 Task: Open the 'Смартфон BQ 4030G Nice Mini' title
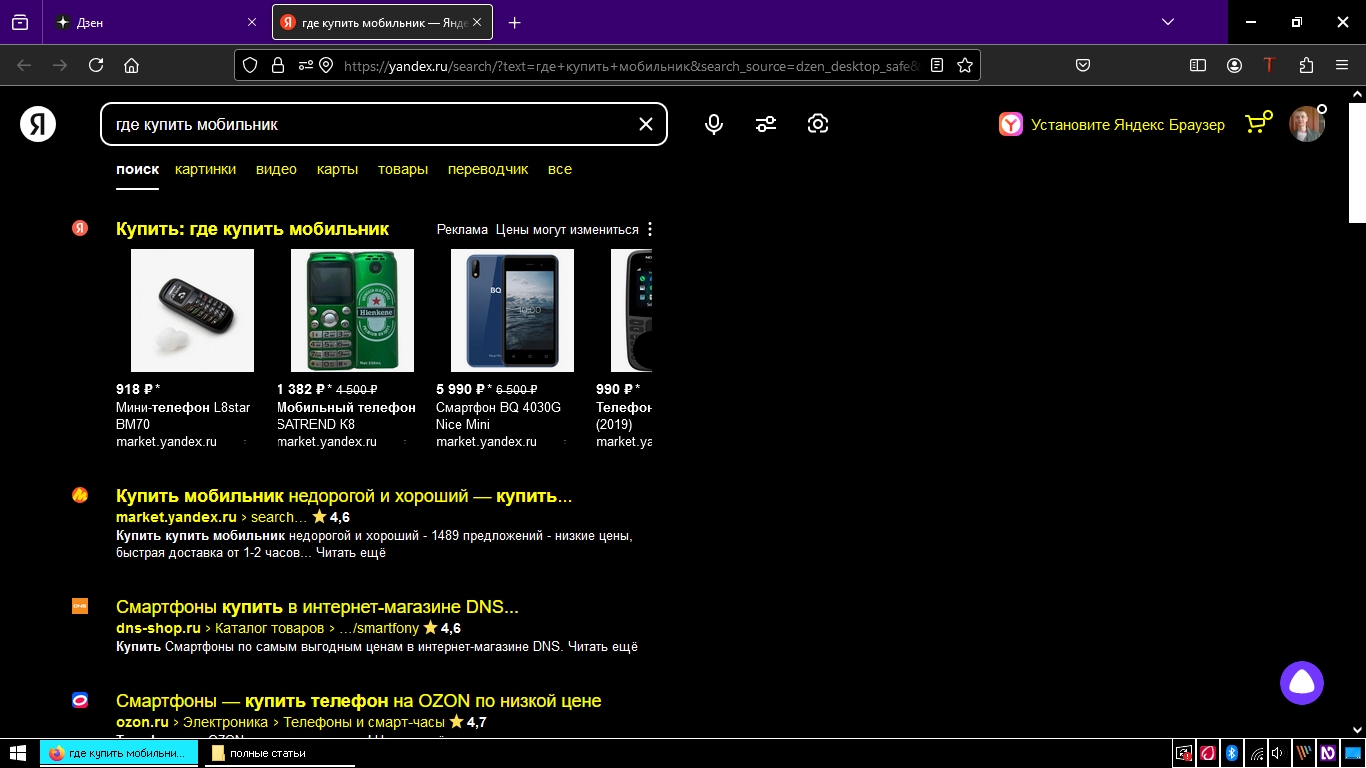(x=498, y=416)
